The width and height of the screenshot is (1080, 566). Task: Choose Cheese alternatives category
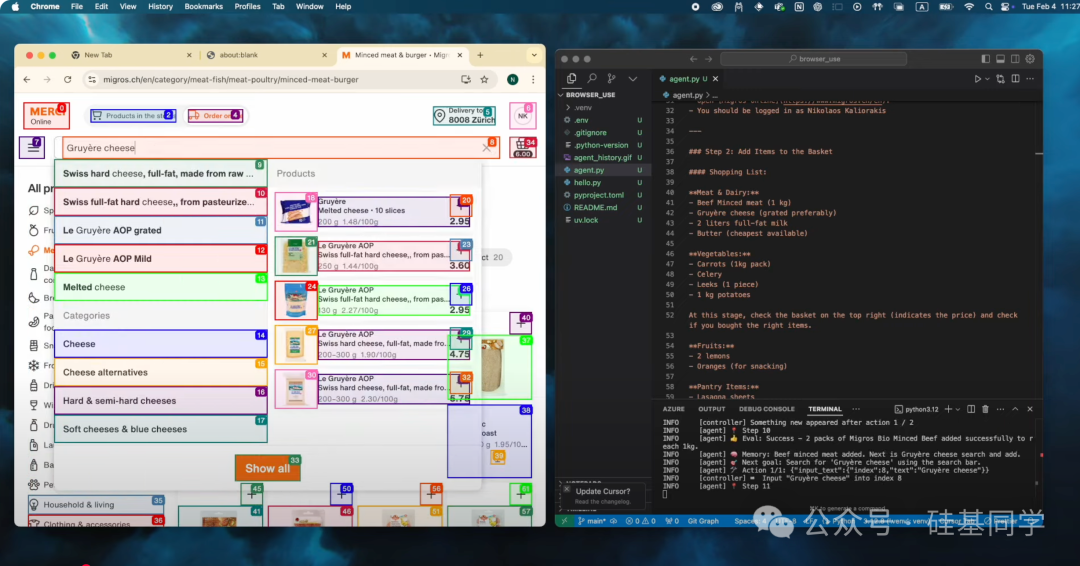coord(160,372)
